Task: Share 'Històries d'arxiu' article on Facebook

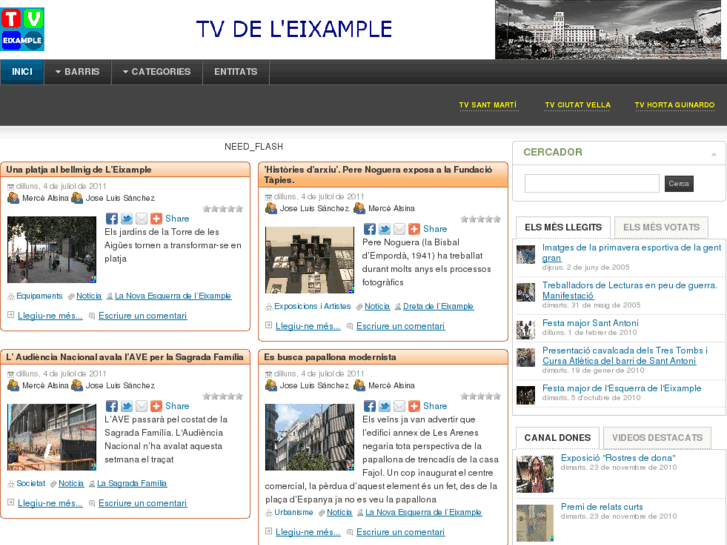Action: [x=370, y=229]
